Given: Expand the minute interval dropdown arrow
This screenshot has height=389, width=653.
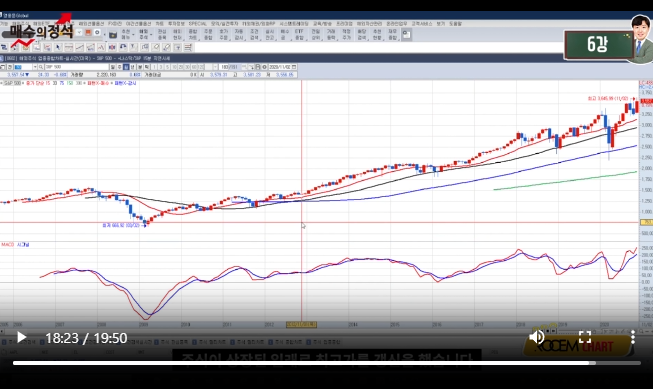Looking at the screenshot, I should (215, 67).
